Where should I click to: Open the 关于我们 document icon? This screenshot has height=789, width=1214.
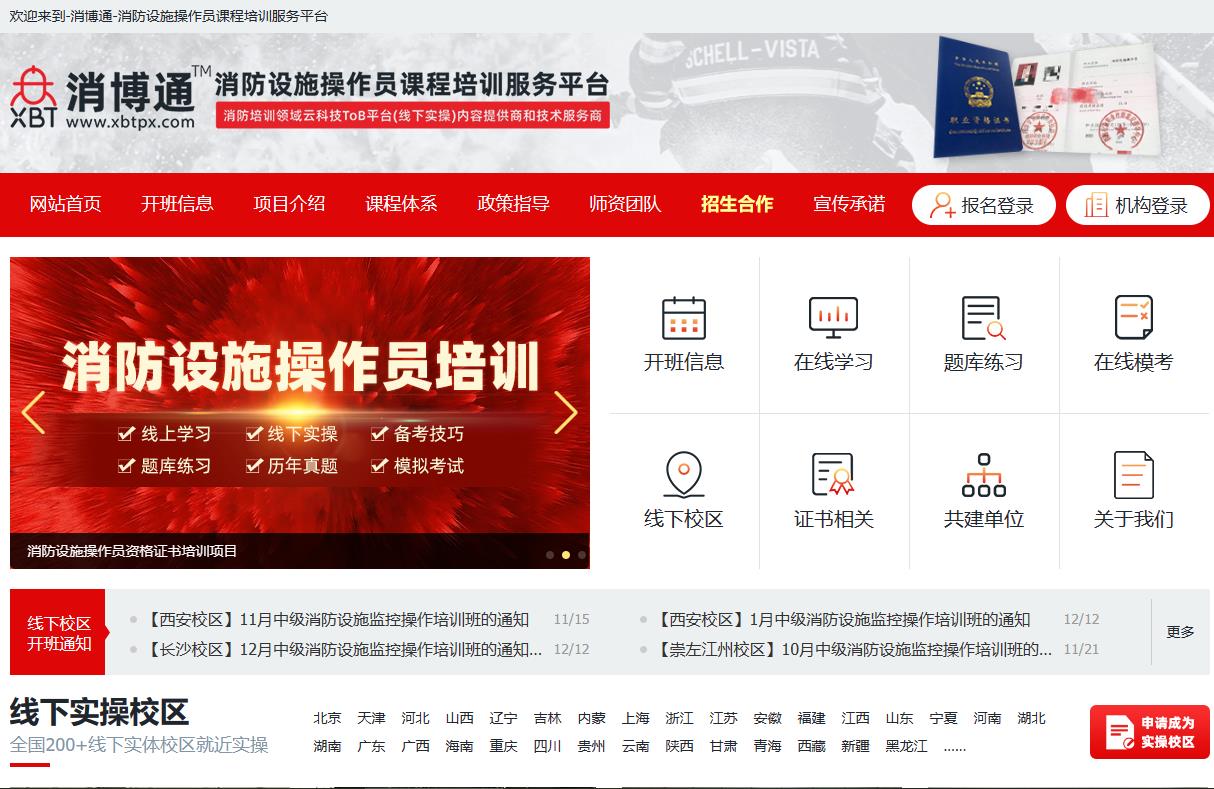tap(1133, 474)
